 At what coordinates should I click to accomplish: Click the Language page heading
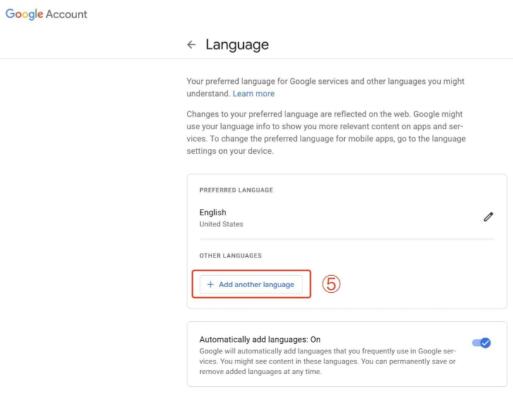coord(237,45)
